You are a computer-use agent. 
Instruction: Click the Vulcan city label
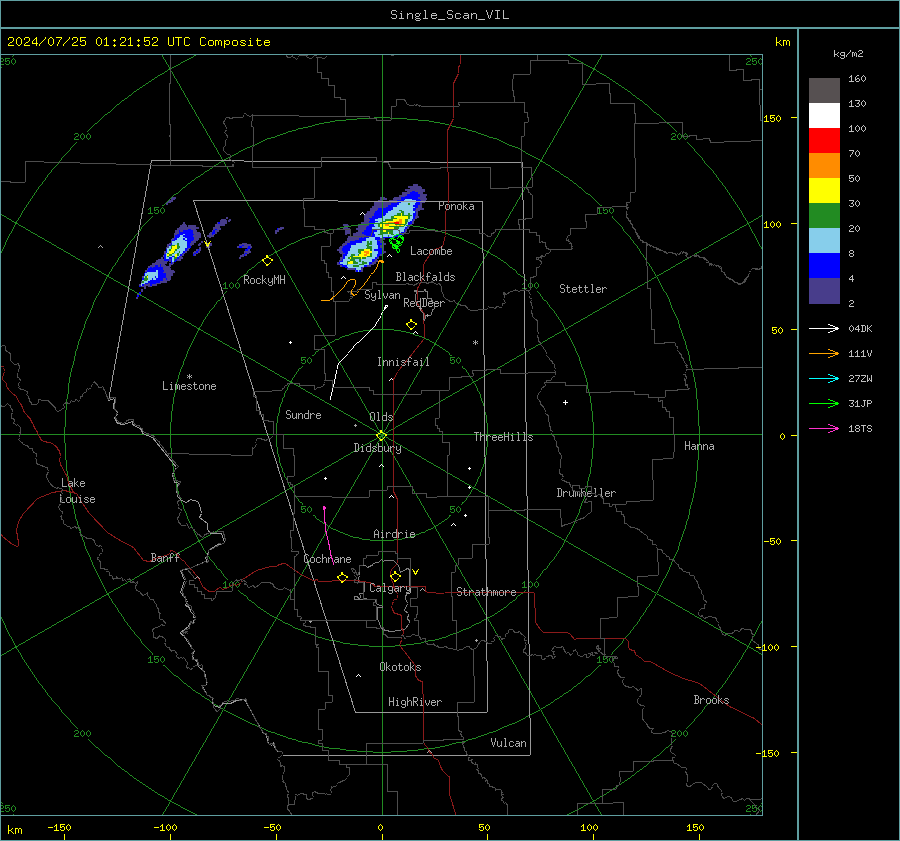[508, 743]
